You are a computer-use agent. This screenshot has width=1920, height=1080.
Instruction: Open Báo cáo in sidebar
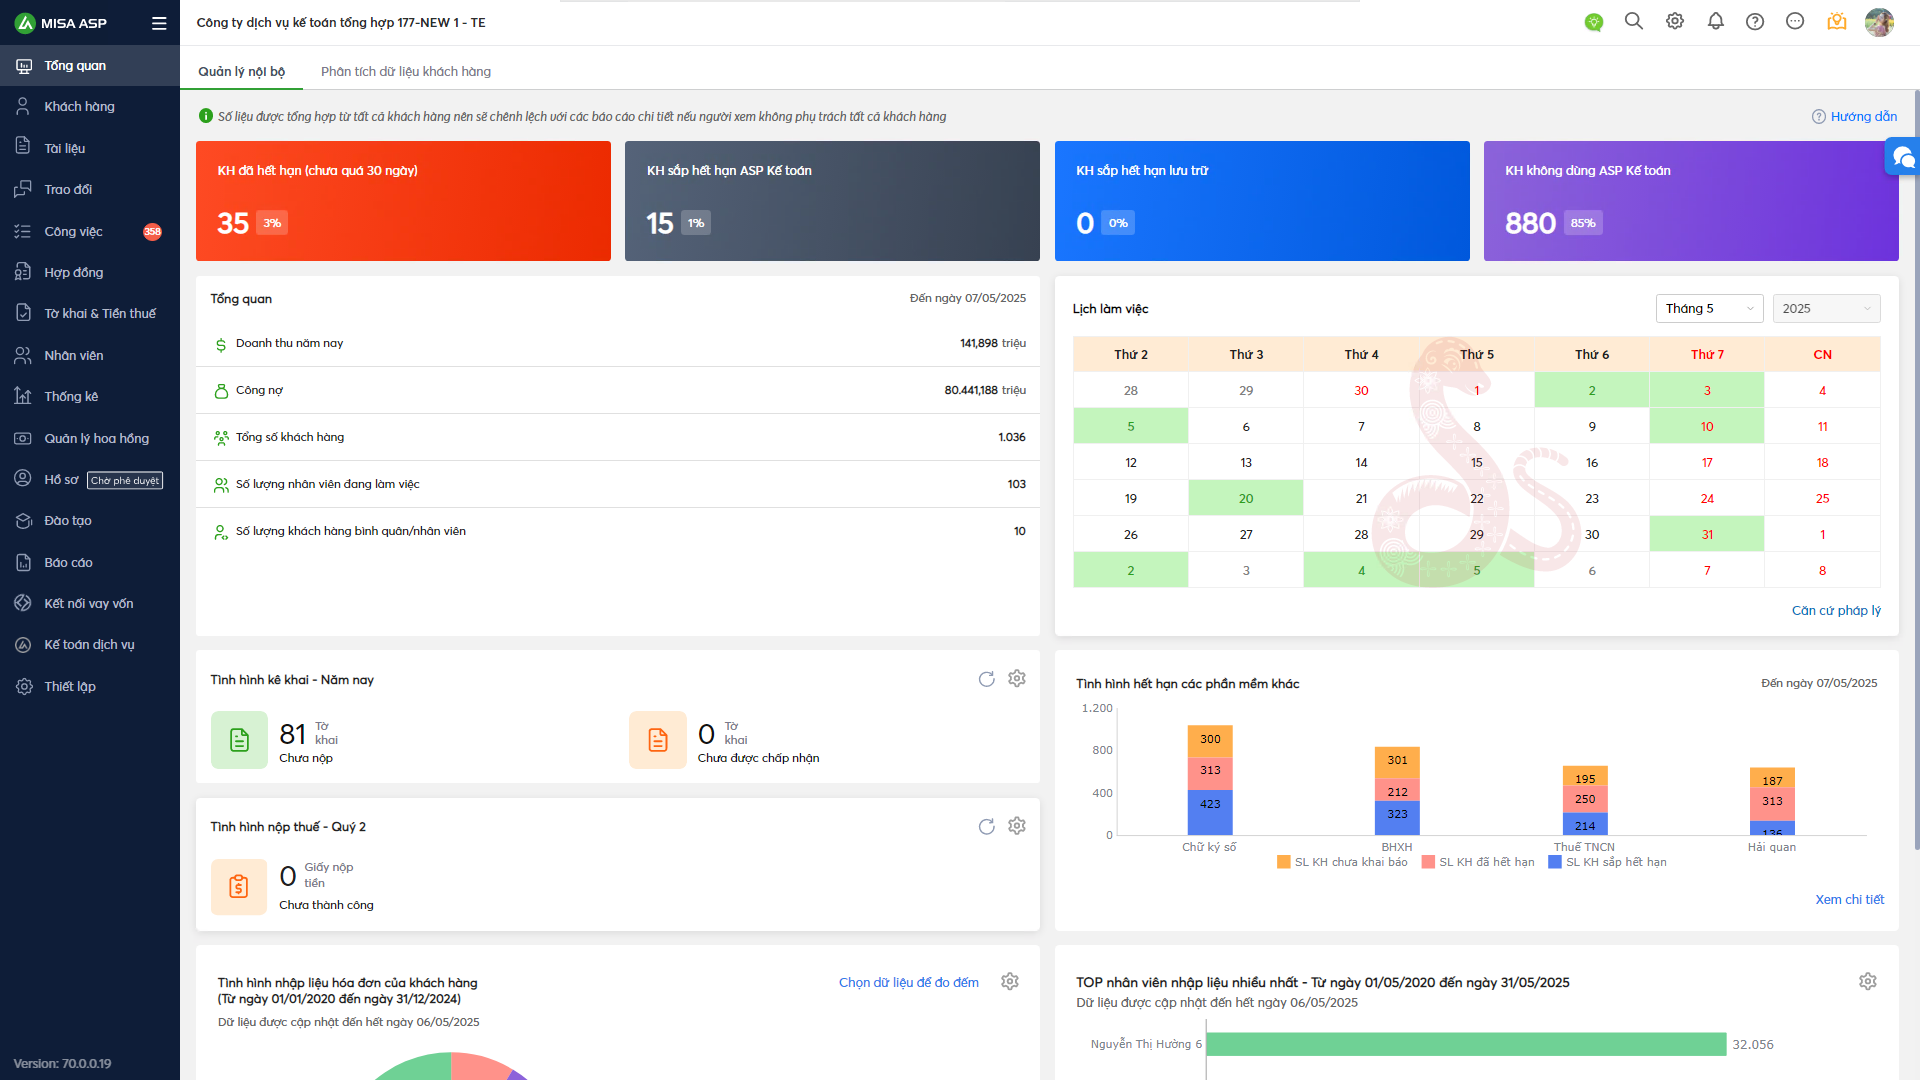click(90, 563)
